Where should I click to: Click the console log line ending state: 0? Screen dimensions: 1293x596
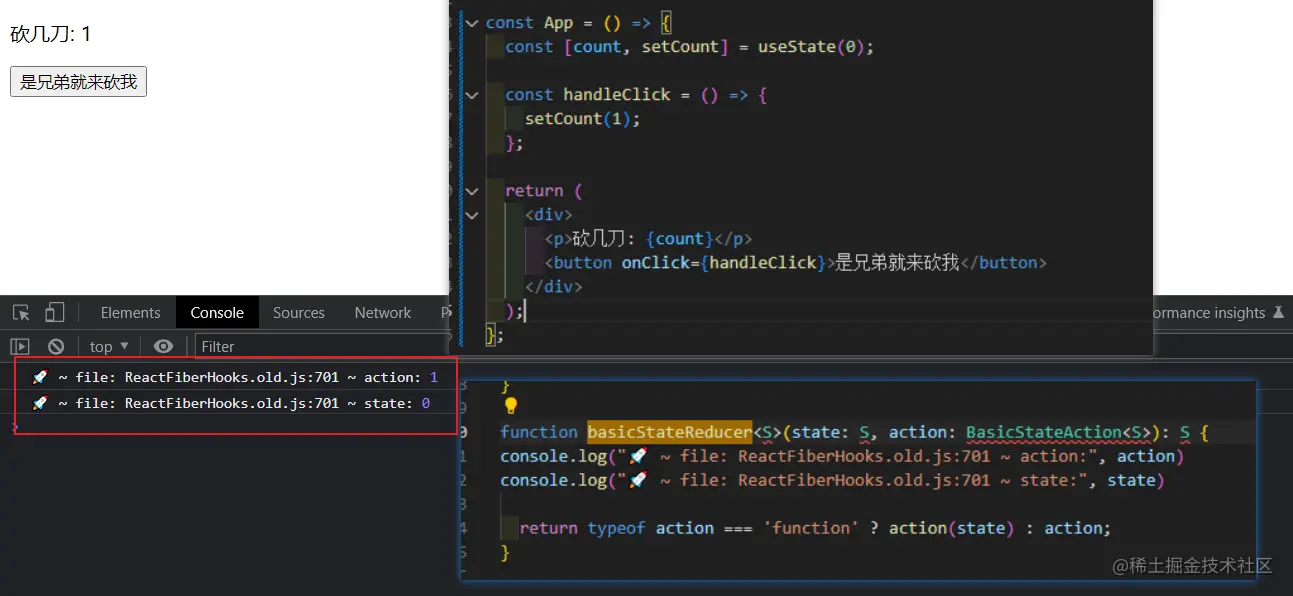tap(231, 403)
